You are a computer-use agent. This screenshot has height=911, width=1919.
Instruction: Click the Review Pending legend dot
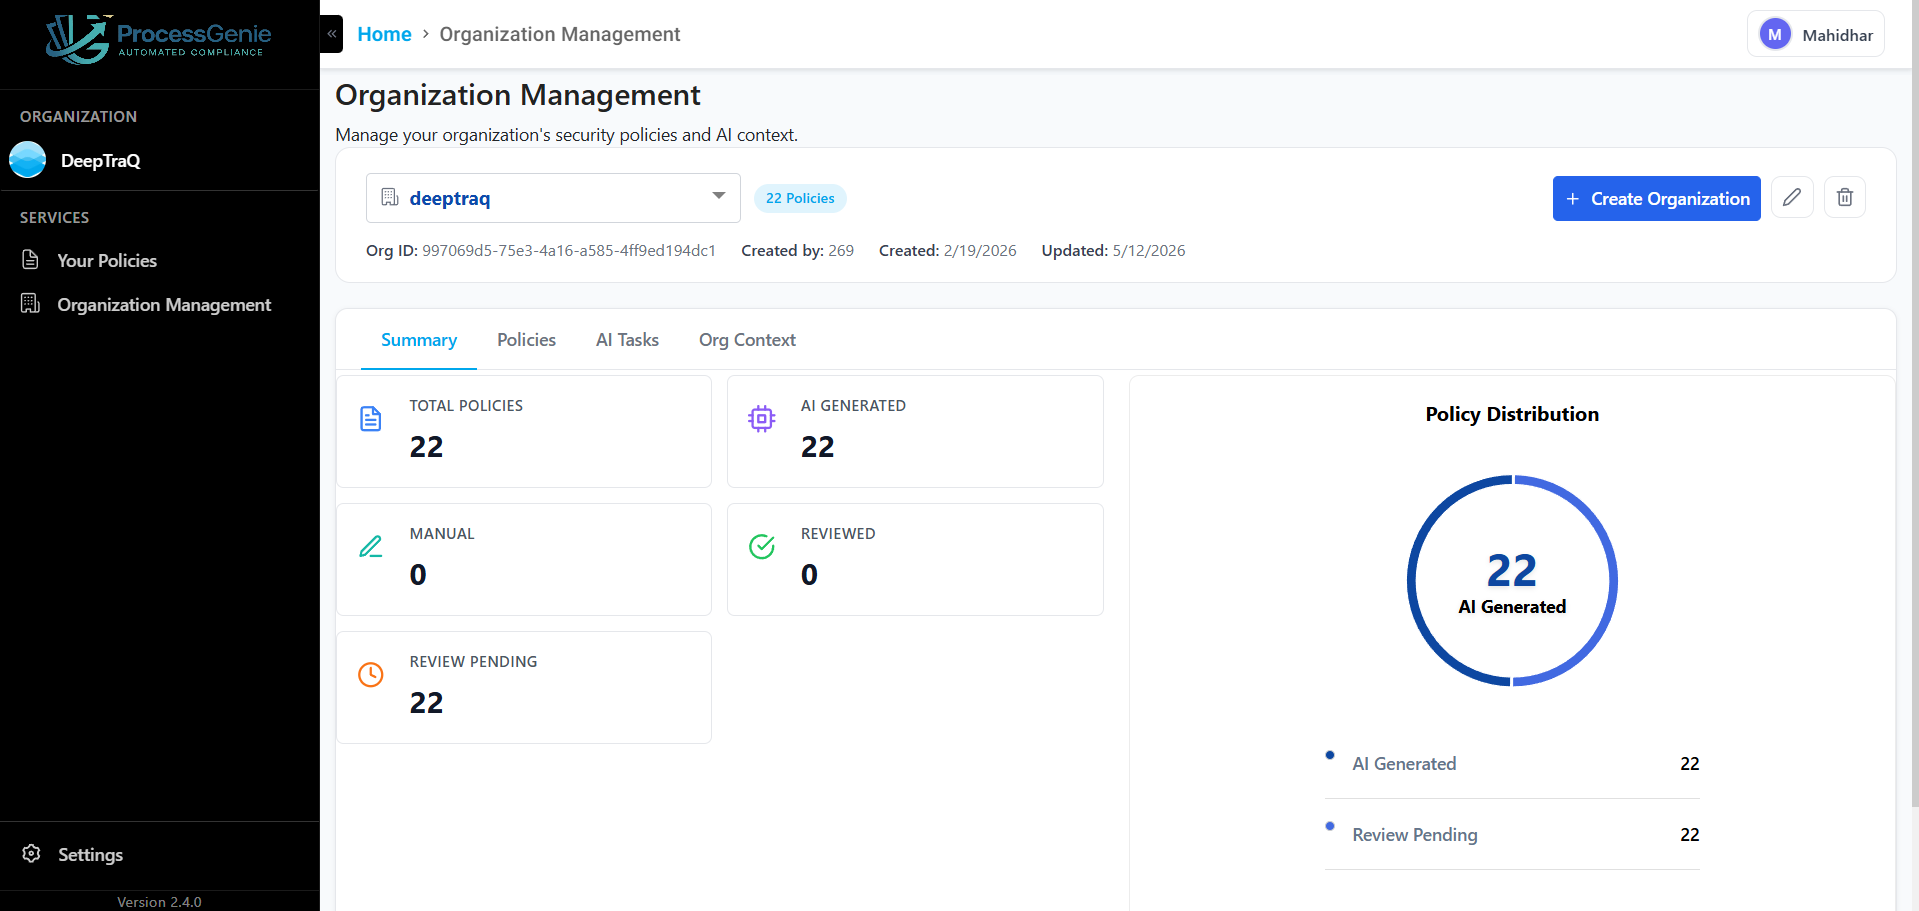coord(1330,826)
